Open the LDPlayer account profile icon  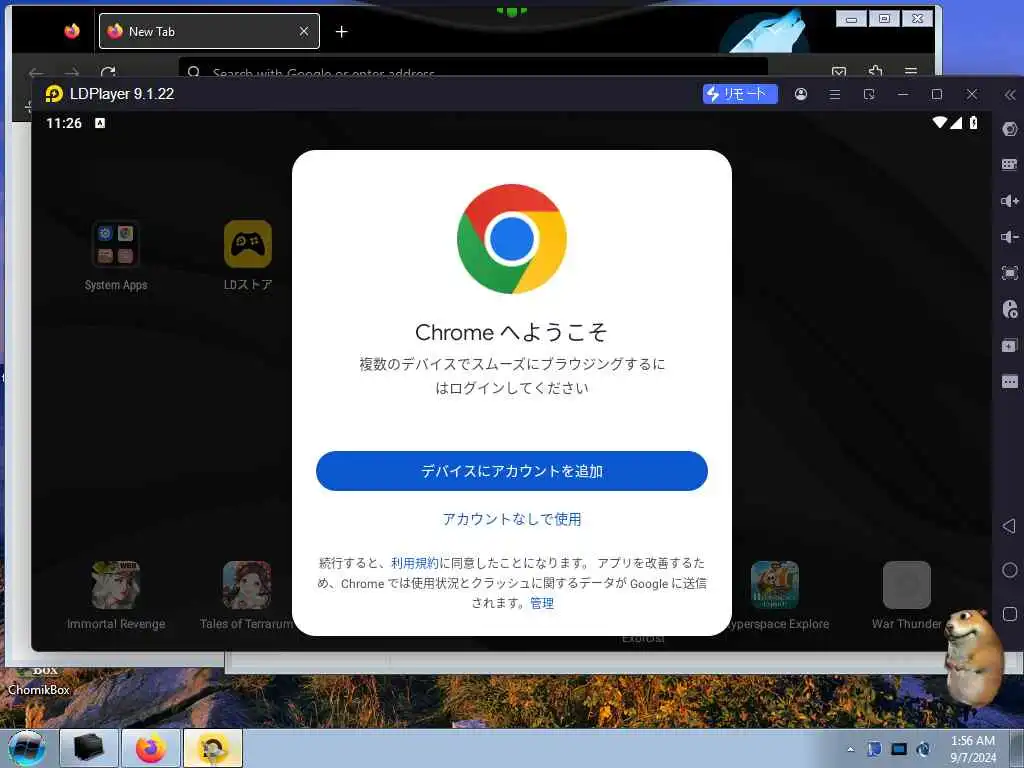801,94
